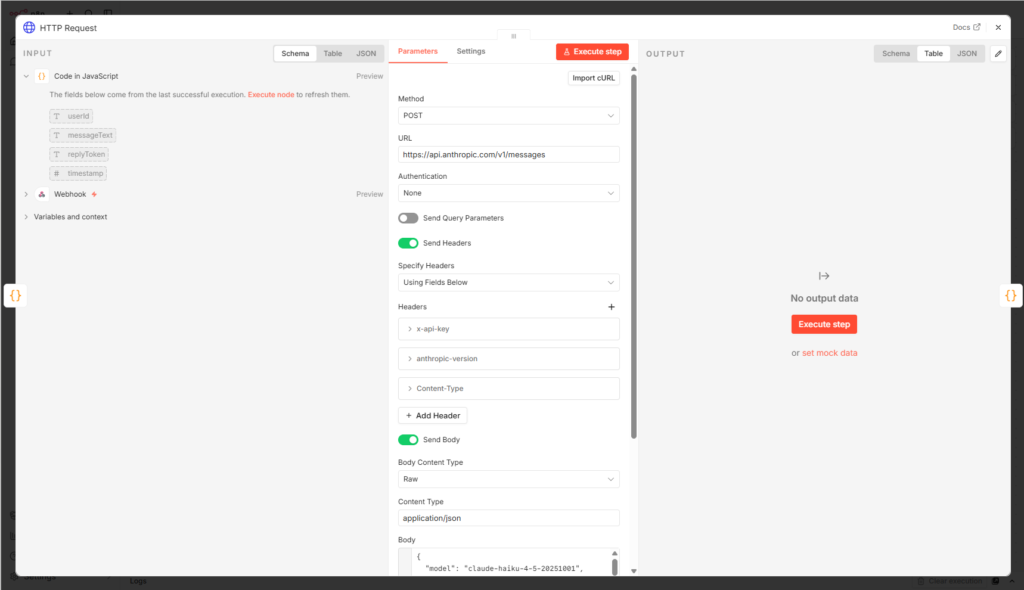1024x590 pixels.
Task: Open the Method dropdown showing POST
Action: pos(508,116)
